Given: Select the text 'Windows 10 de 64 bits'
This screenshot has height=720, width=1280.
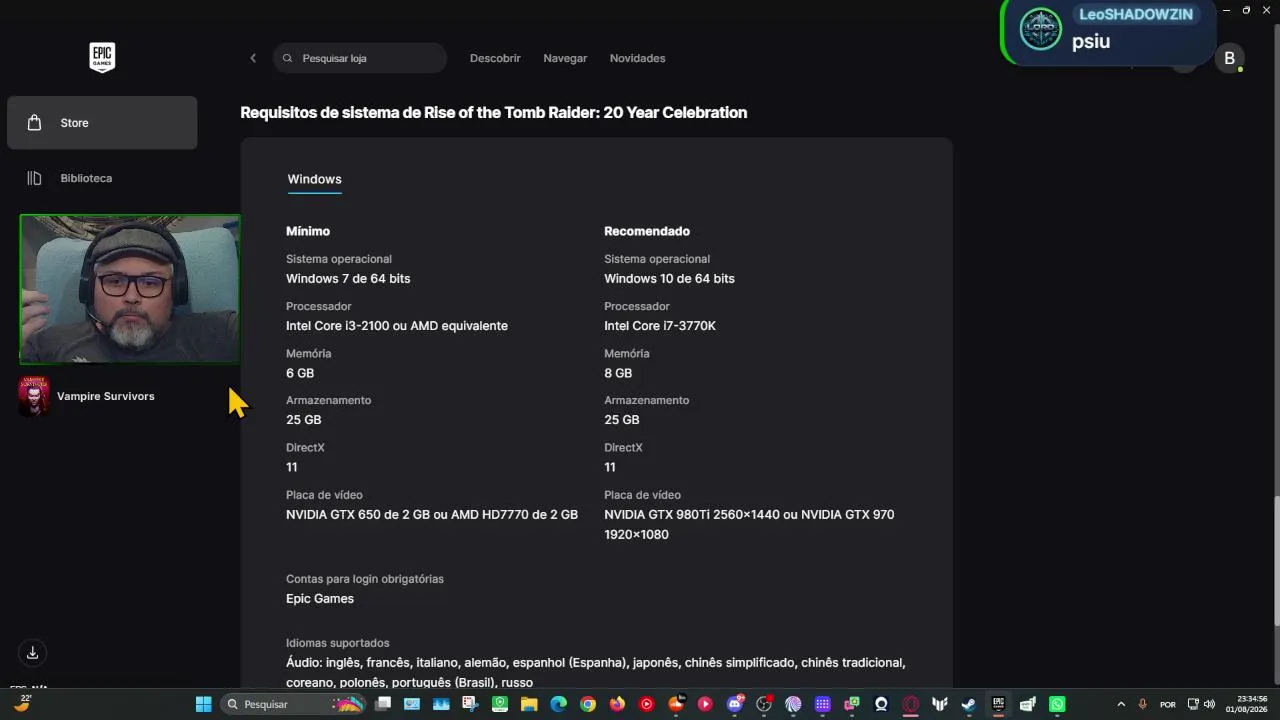Looking at the screenshot, I should (x=669, y=279).
